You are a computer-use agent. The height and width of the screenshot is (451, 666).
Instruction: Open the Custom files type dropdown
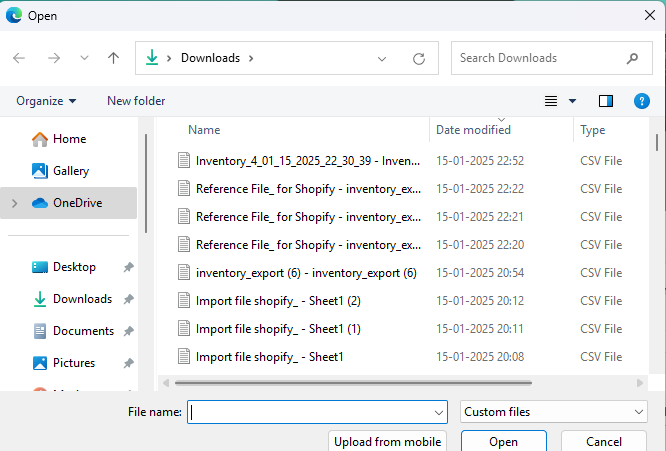coord(554,412)
